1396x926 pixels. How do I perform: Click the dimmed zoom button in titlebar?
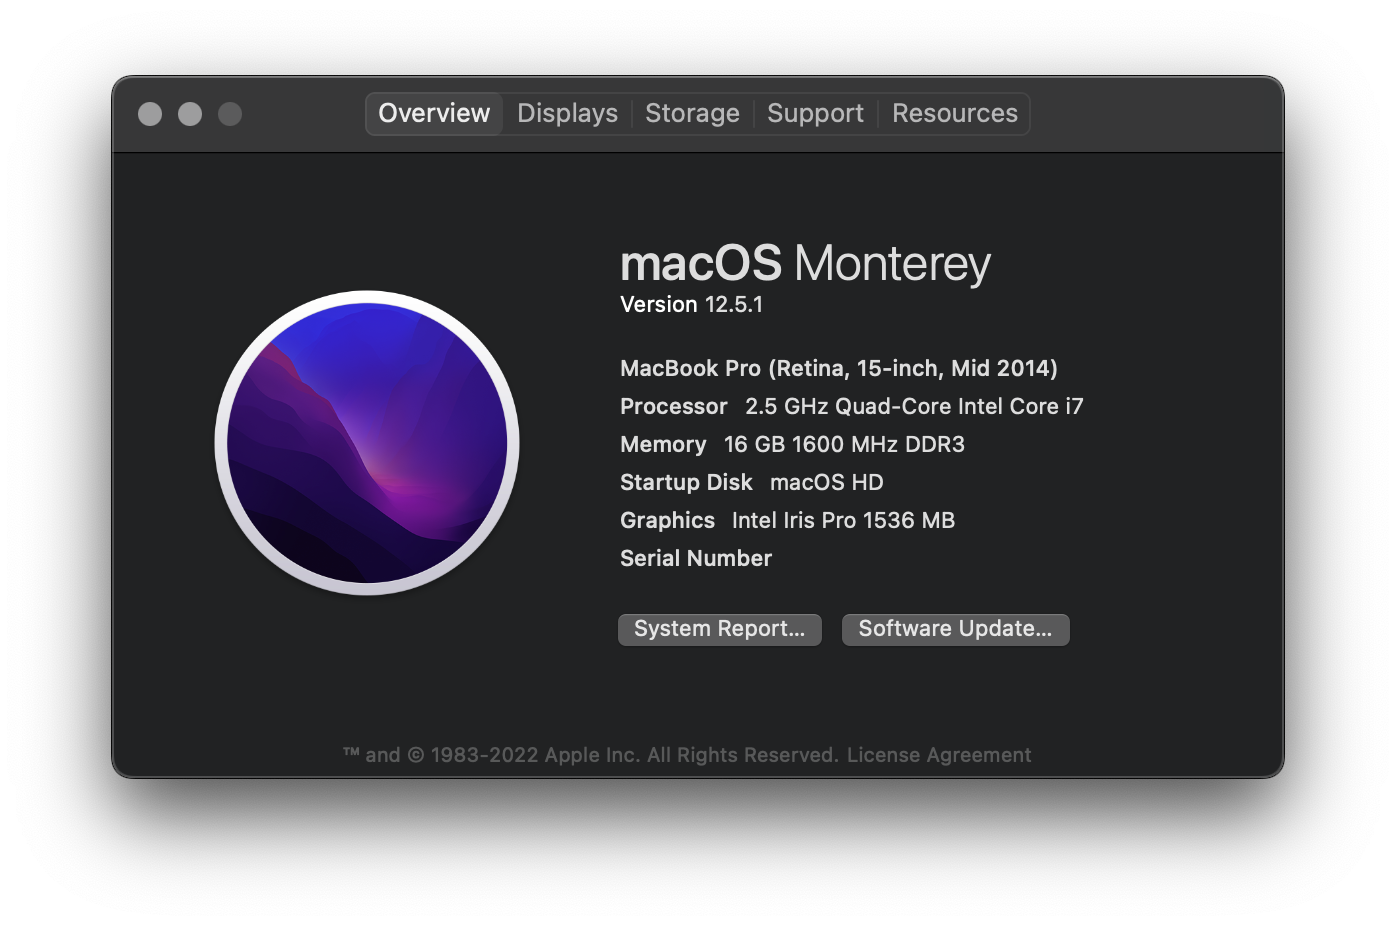(x=230, y=114)
